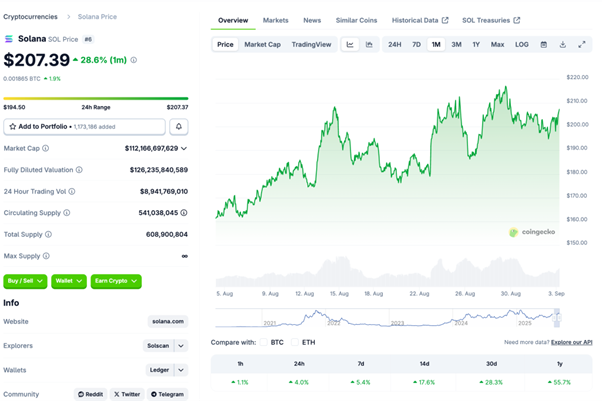The width and height of the screenshot is (602, 401).
Task: Open 24 Hour Trading Vol info icon
Action: [x=72, y=191]
